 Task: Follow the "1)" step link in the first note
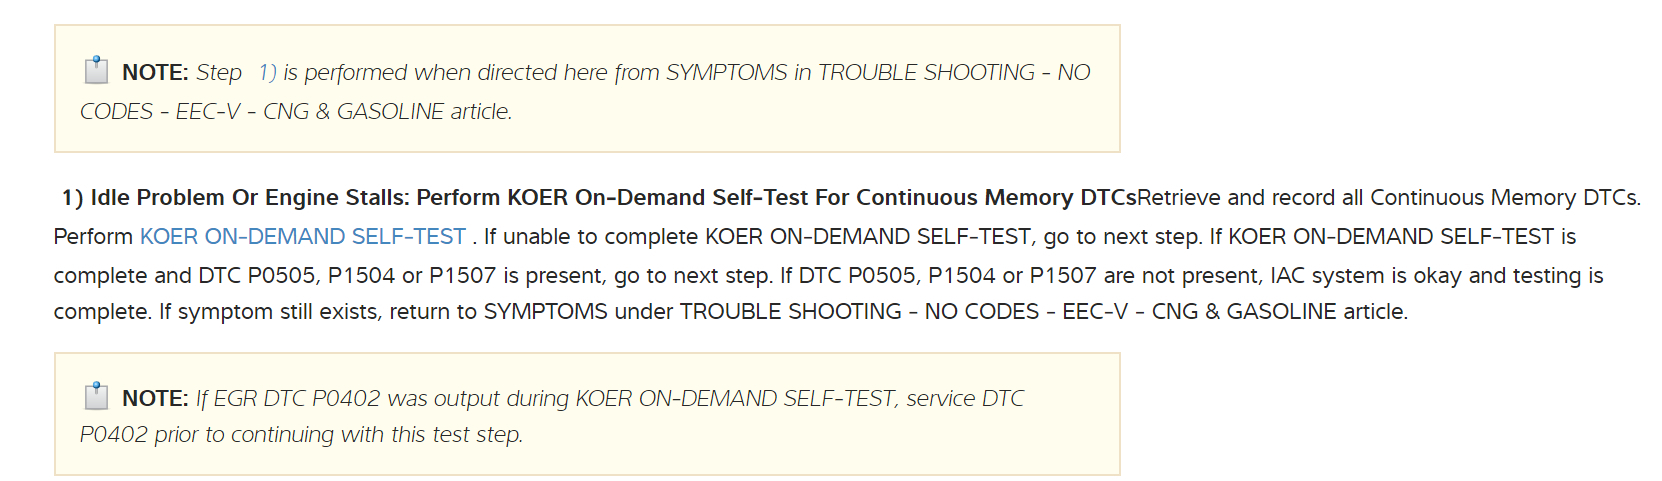[x=267, y=73]
